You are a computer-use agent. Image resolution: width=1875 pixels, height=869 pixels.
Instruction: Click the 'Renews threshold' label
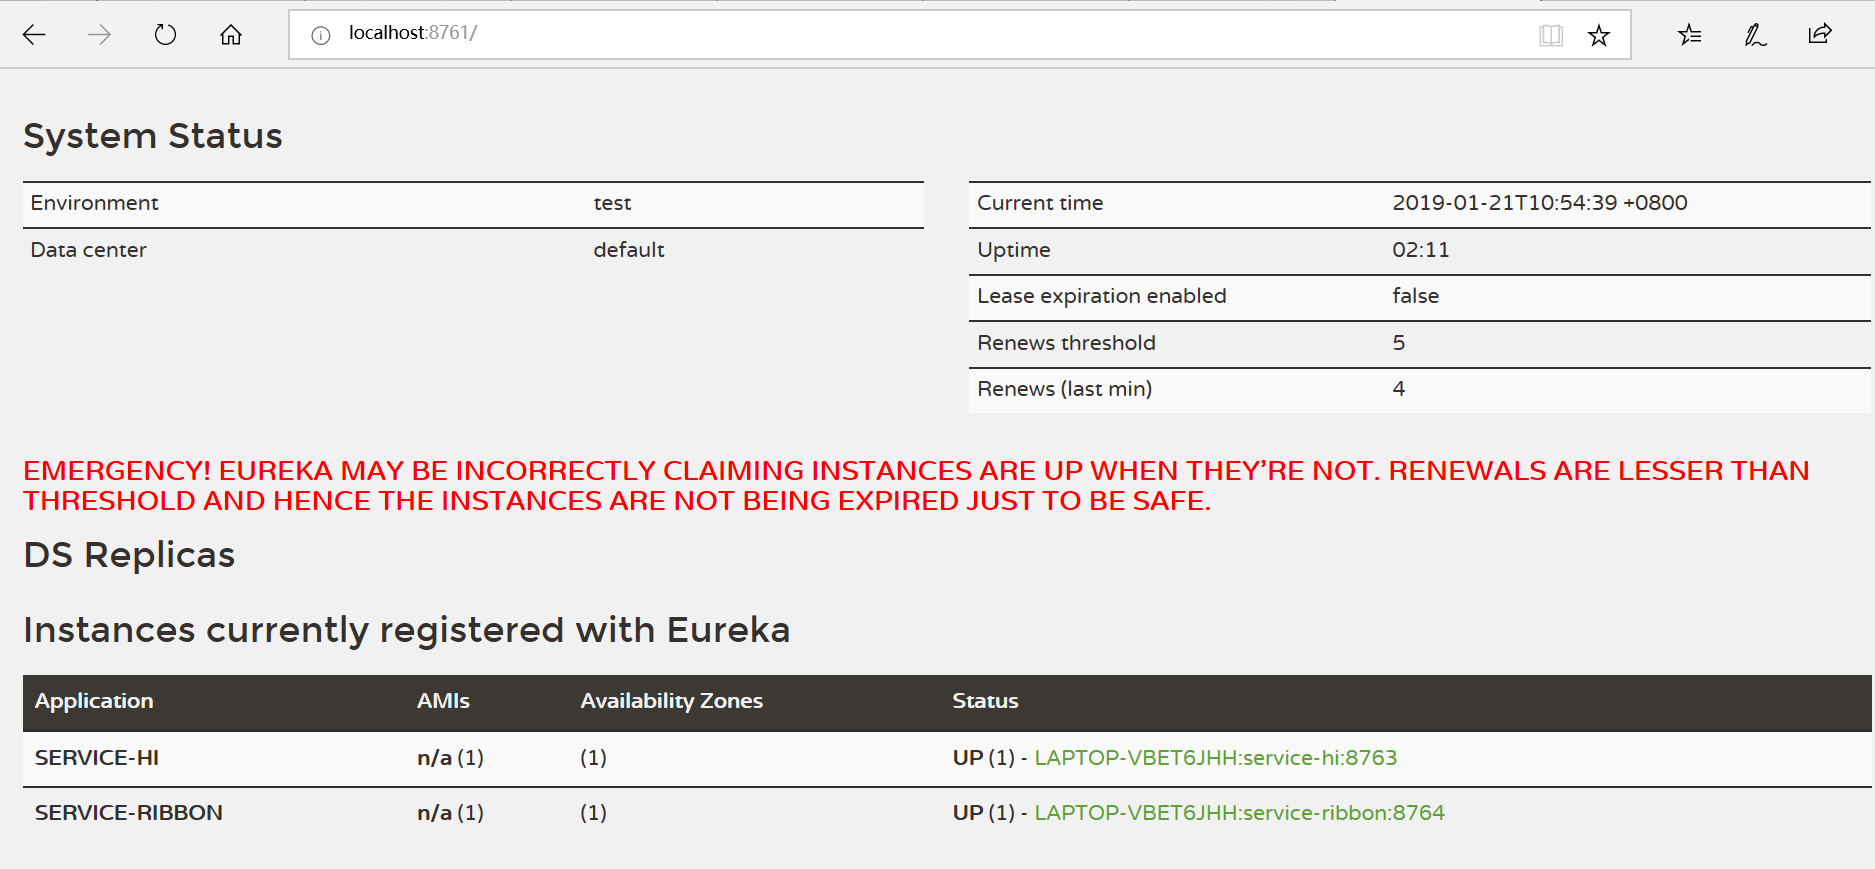tap(1066, 343)
